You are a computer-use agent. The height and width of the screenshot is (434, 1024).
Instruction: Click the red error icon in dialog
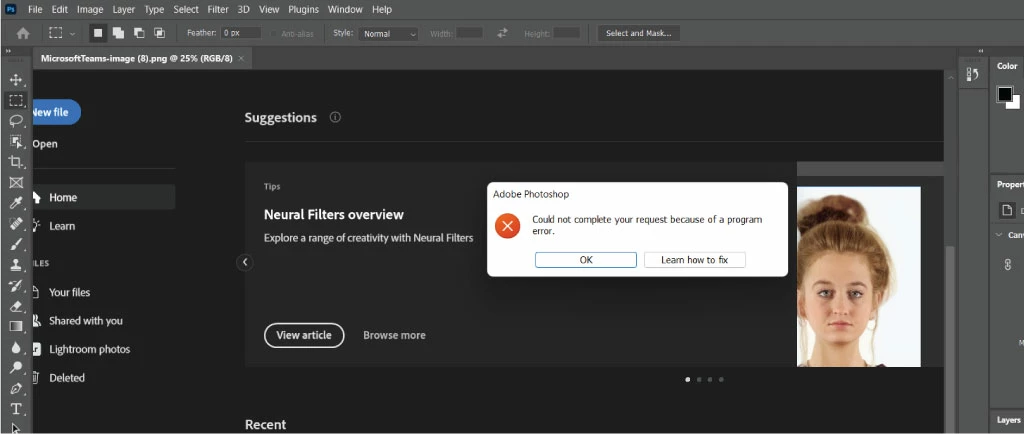[507, 226]
